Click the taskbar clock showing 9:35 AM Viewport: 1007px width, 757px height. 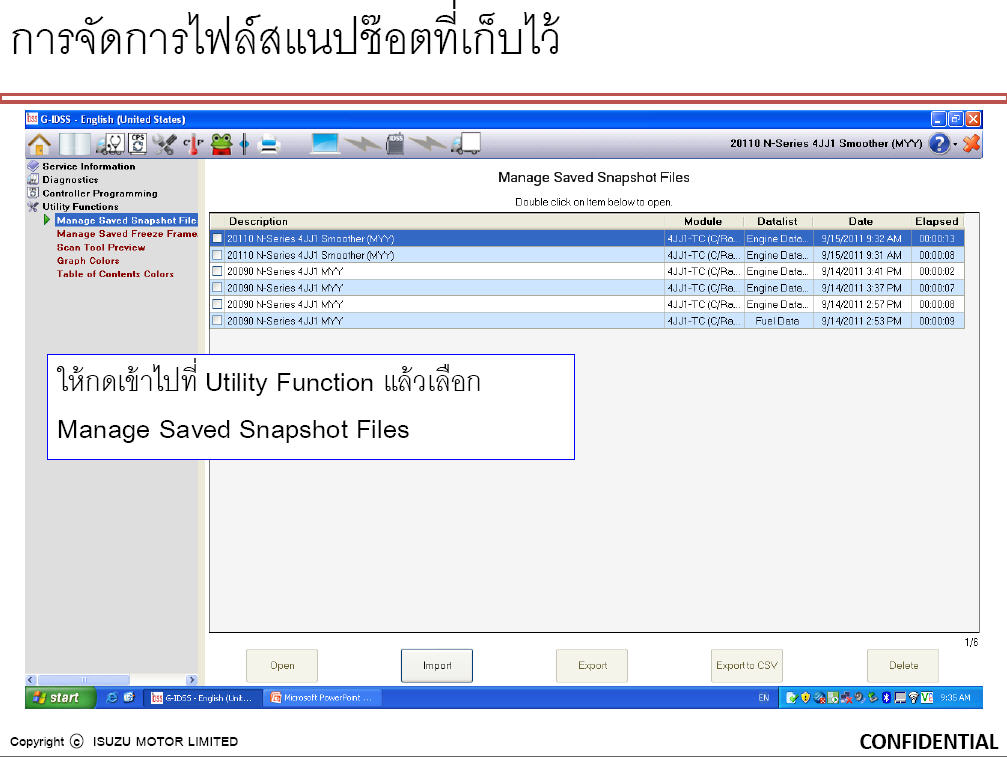point(956,698)
